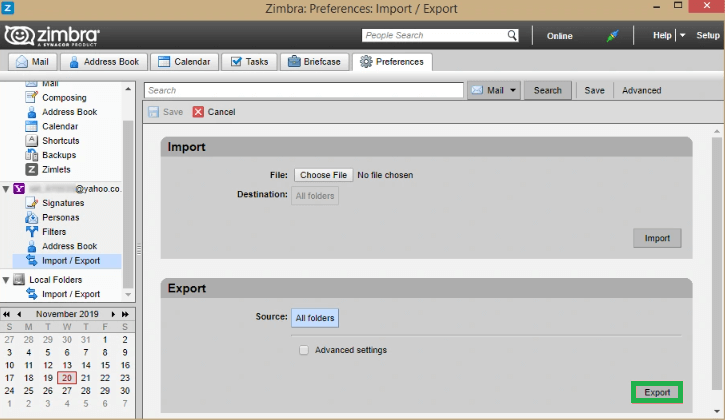Image resolution: width=725 pixels, height=420 pixels.
Task: Open the top Address Book preferences entry
Action: click(69, 112)
